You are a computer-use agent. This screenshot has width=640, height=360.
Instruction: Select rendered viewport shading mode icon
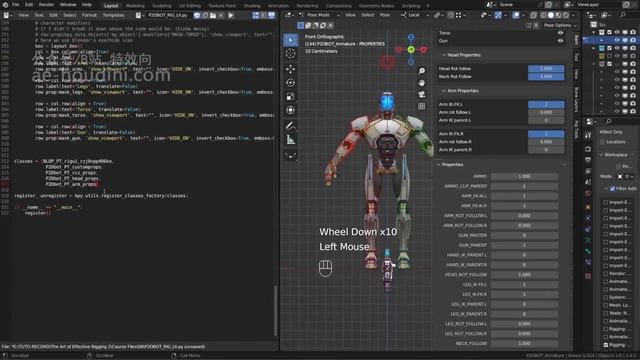pyautogui.click(x=566, y=15)
